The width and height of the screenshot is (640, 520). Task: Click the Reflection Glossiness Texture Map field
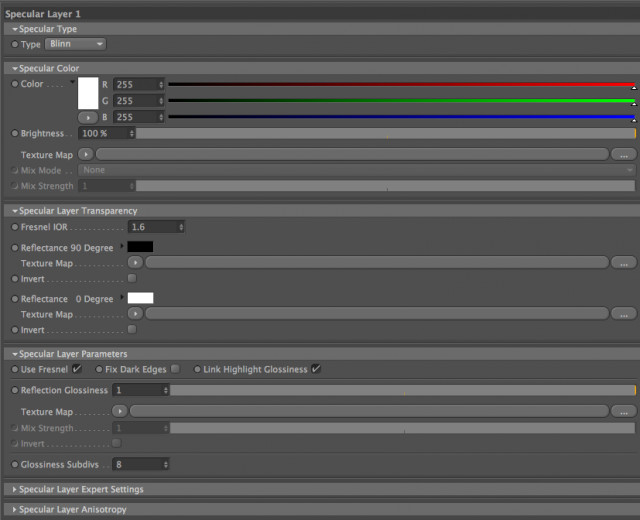369,411
